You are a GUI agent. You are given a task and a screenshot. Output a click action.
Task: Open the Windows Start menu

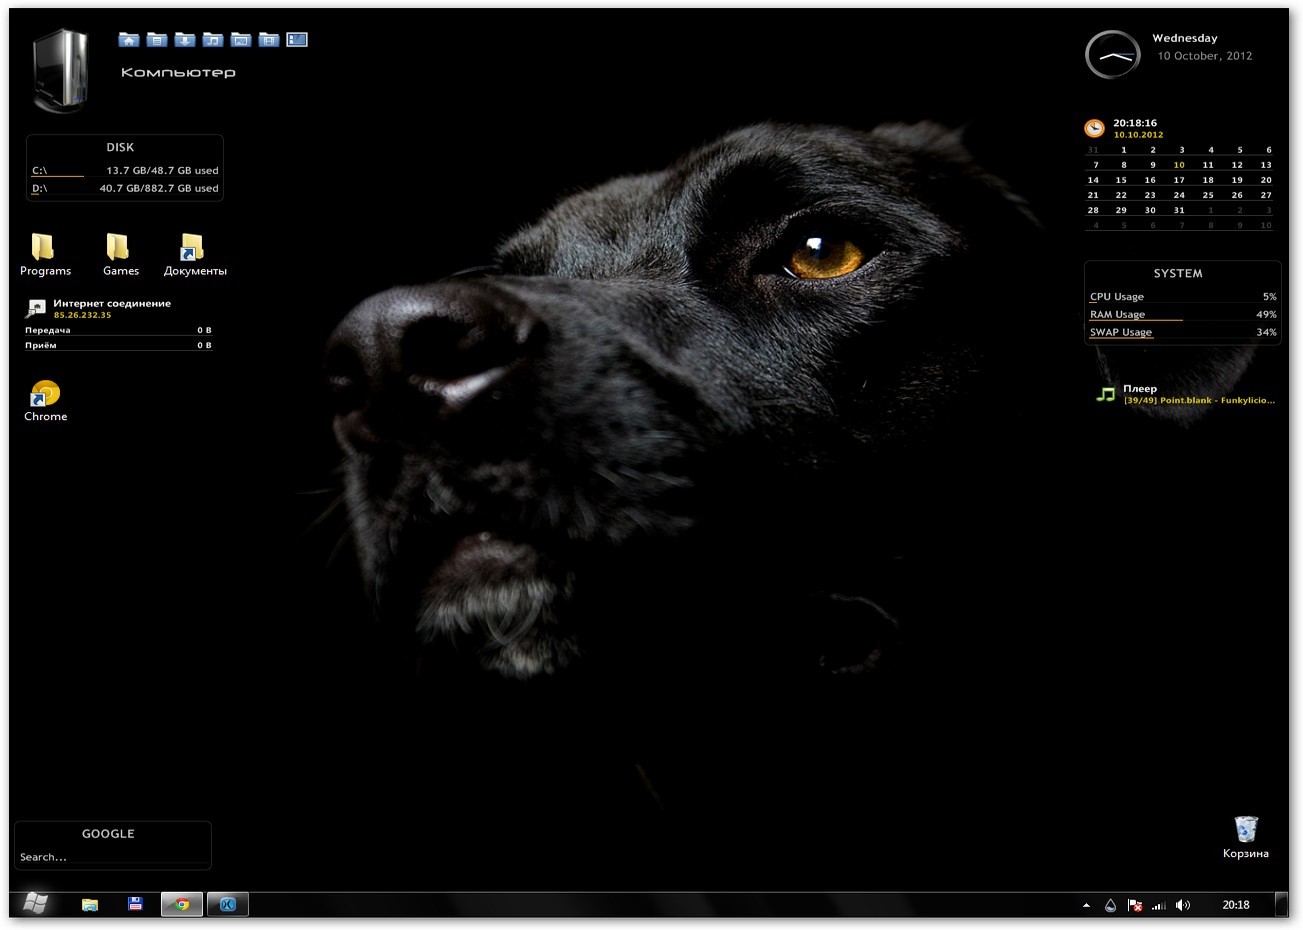click(x=34, y=904)
